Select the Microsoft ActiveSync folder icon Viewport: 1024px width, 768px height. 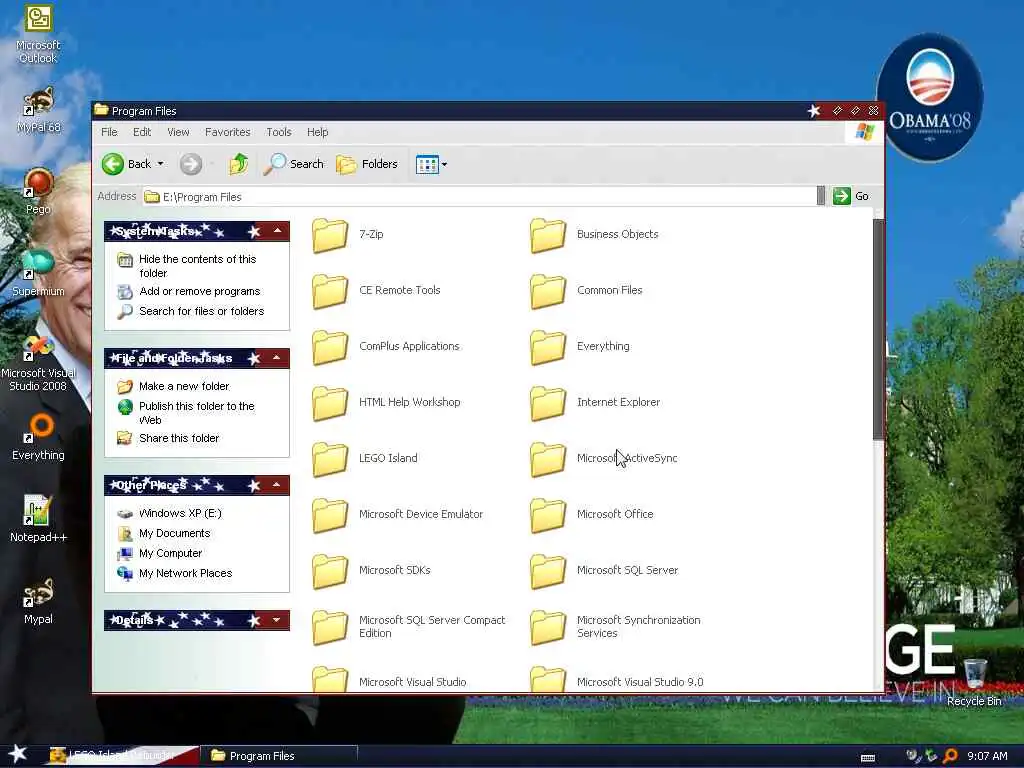click(x=548, y=459)
